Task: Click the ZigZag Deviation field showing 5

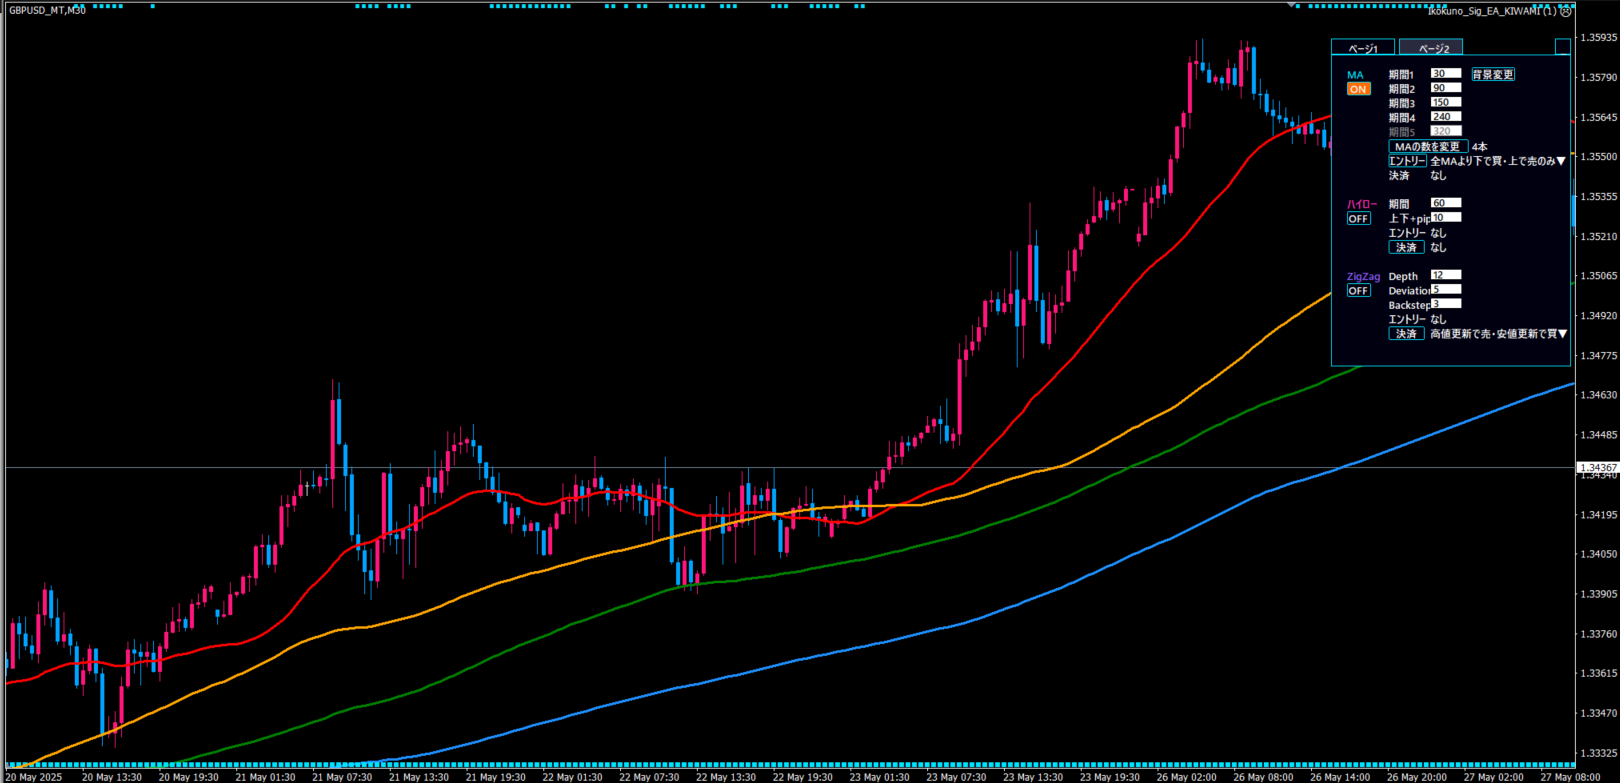Action: [1446, 290]
